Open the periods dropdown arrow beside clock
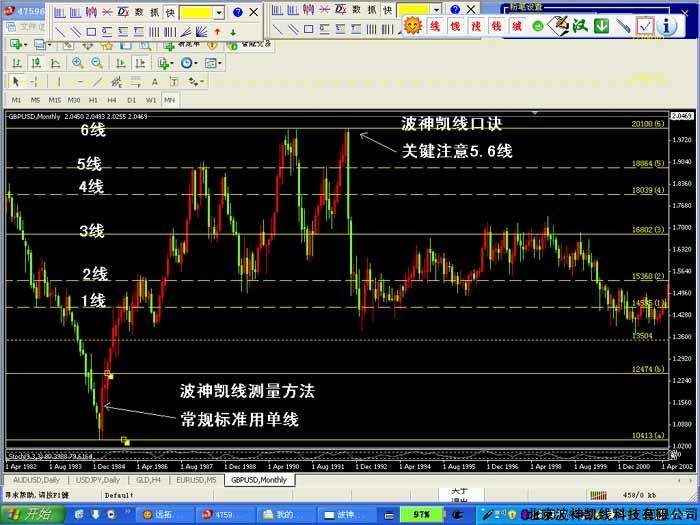Image resolution: width=700 pixels, height=525 pixels. (x=196, y=63)
